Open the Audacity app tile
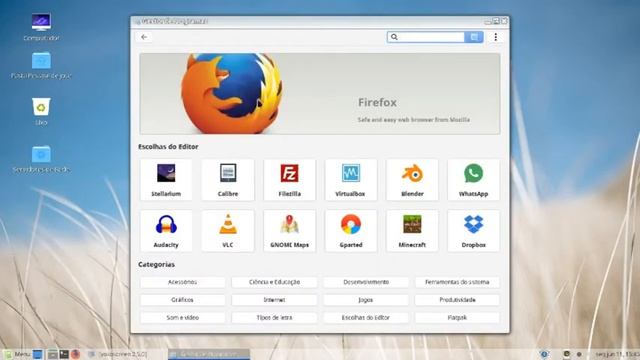640x360 pixels. click(x=166, y=231)
